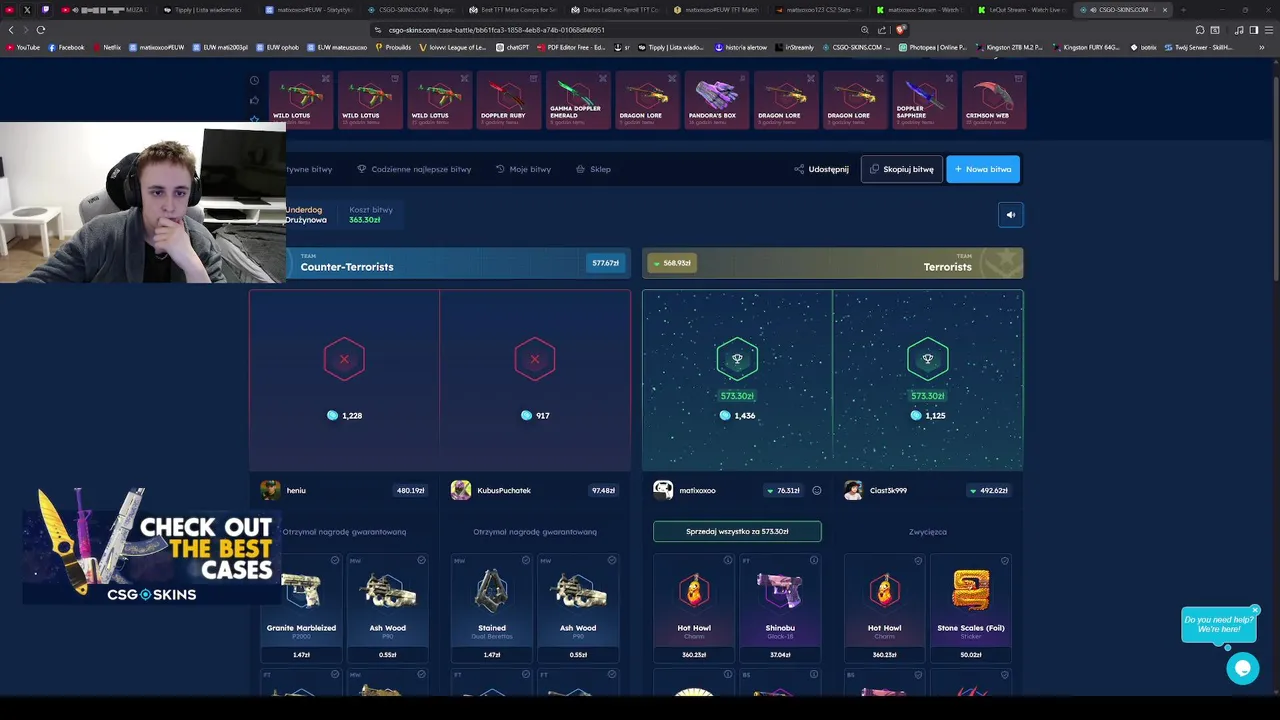Mute the battle sound with the speaker icon
This screenshot has width=1280, height=720.
click(x=1010, y=215)
